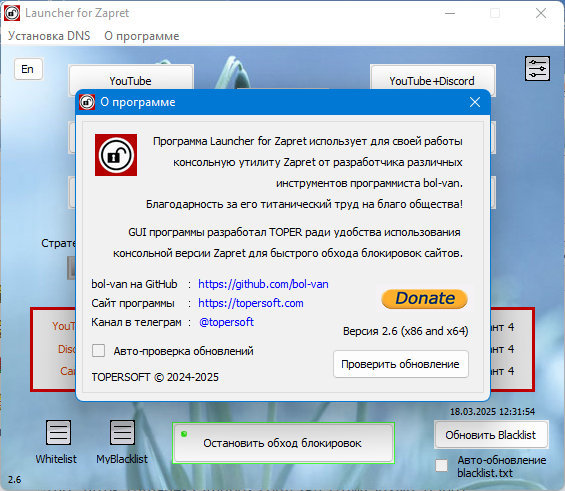Click the YouTube+Discord strategy button
Screen dimensions: 565x491
432,77
